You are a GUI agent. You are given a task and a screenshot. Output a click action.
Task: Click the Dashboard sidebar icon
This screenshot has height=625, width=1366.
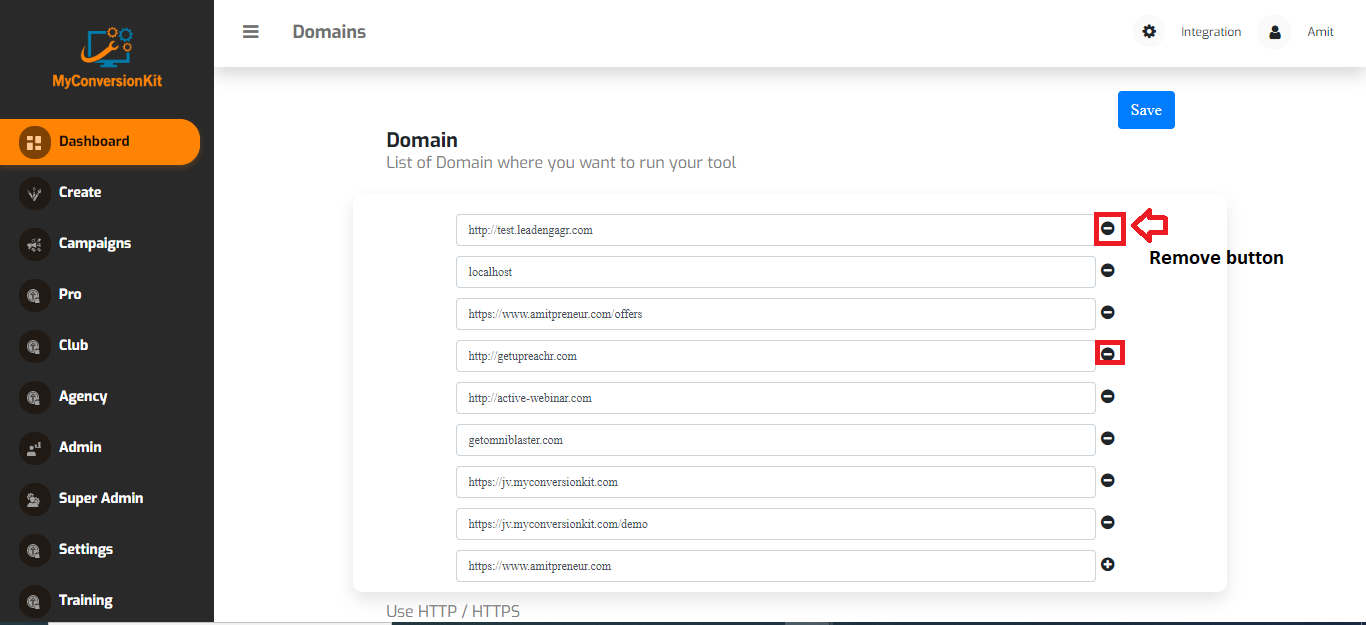pos(35,142)
